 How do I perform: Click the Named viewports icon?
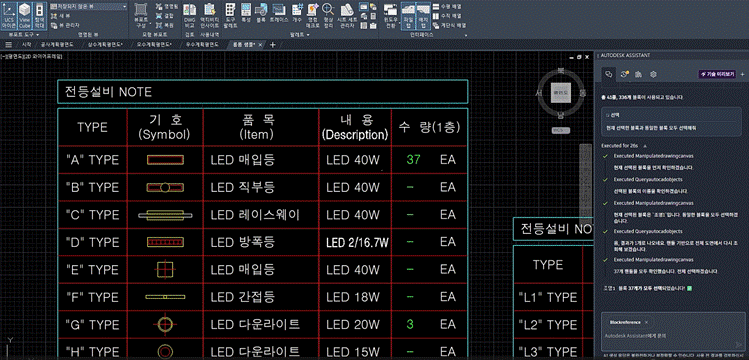coord(159,7)
